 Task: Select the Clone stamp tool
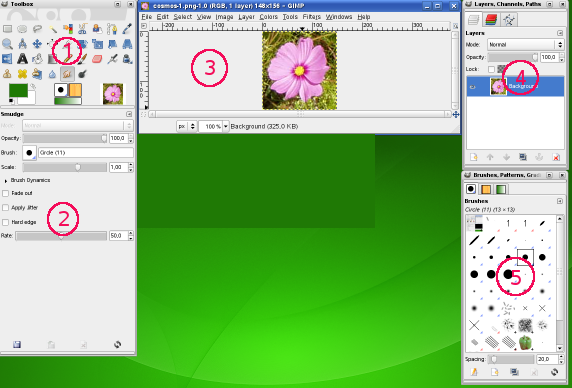point(7,74)
